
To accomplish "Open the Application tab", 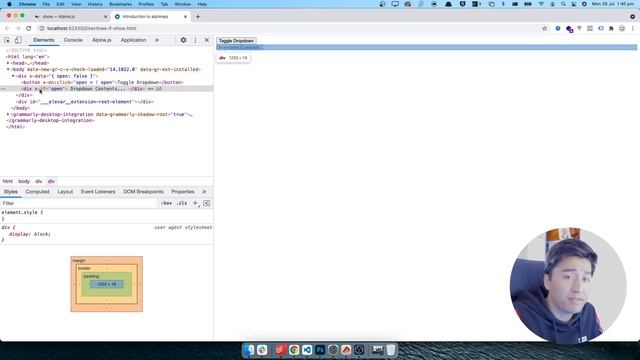I will click(x=133, y=40).
